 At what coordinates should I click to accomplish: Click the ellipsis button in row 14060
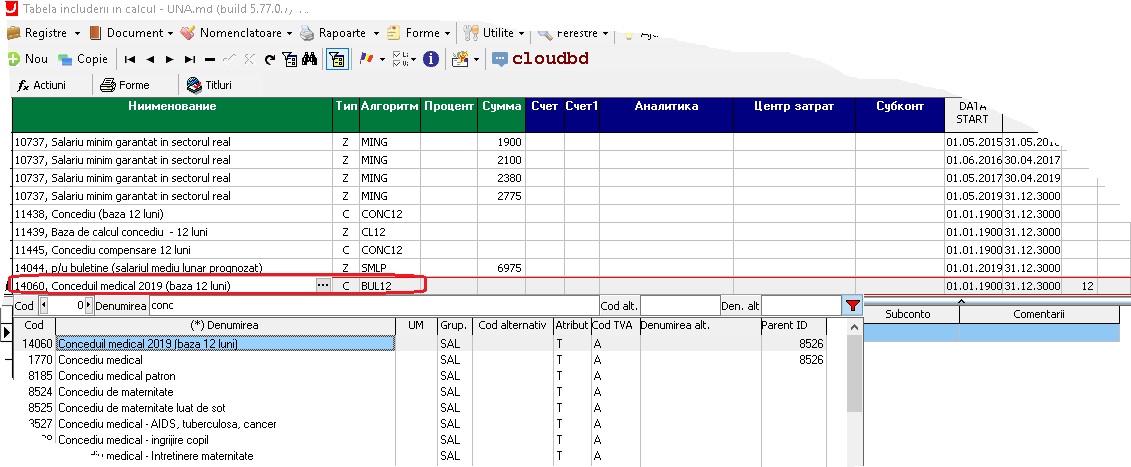[323, 286]
